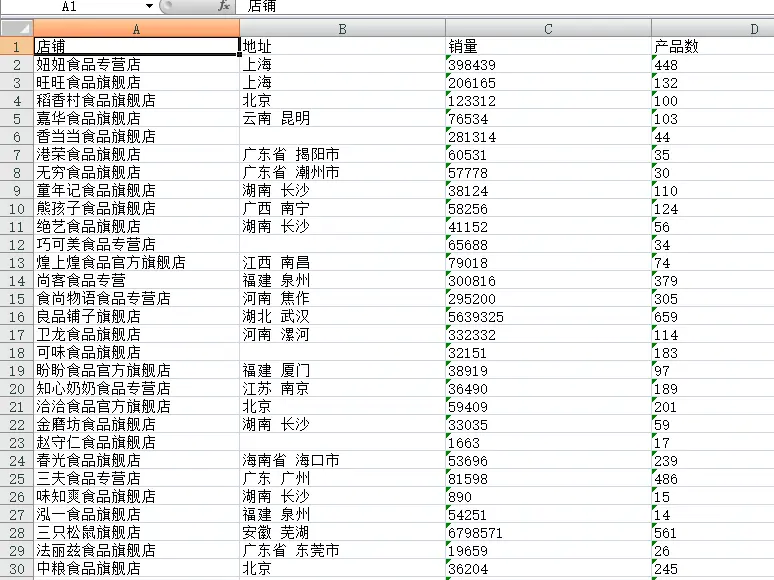Select cell 中粮食品旗舰店
The image size is (774, 580).
137,569
